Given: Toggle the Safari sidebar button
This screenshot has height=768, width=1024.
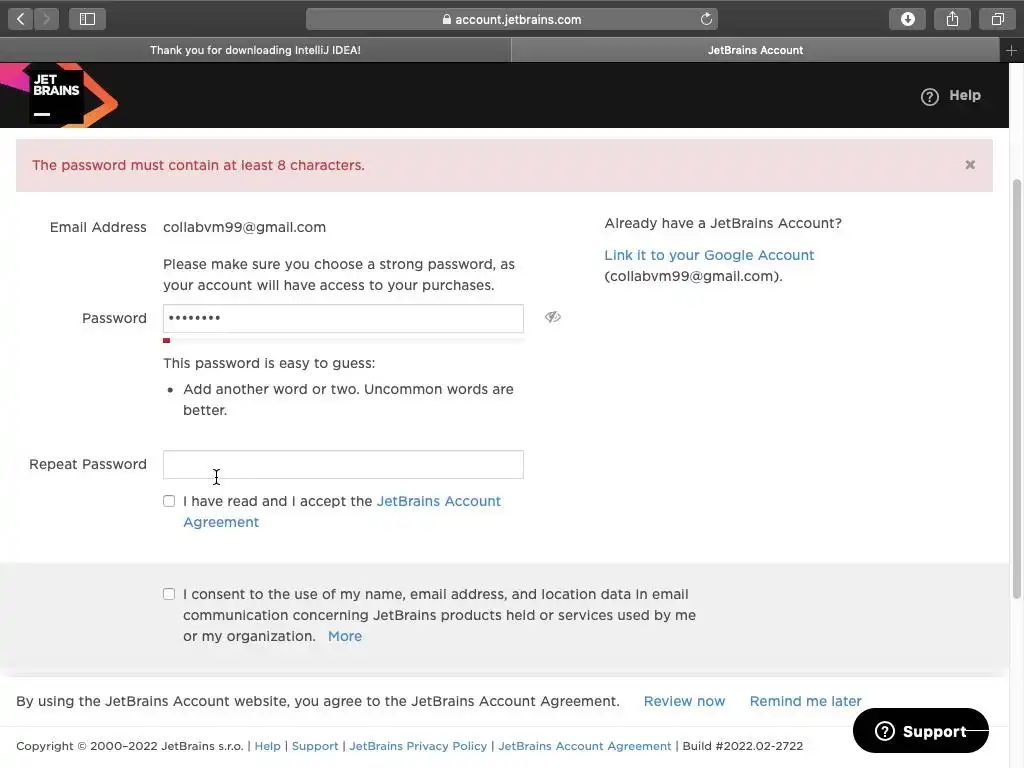Looking at the screenshot, I should pos(88,19).
